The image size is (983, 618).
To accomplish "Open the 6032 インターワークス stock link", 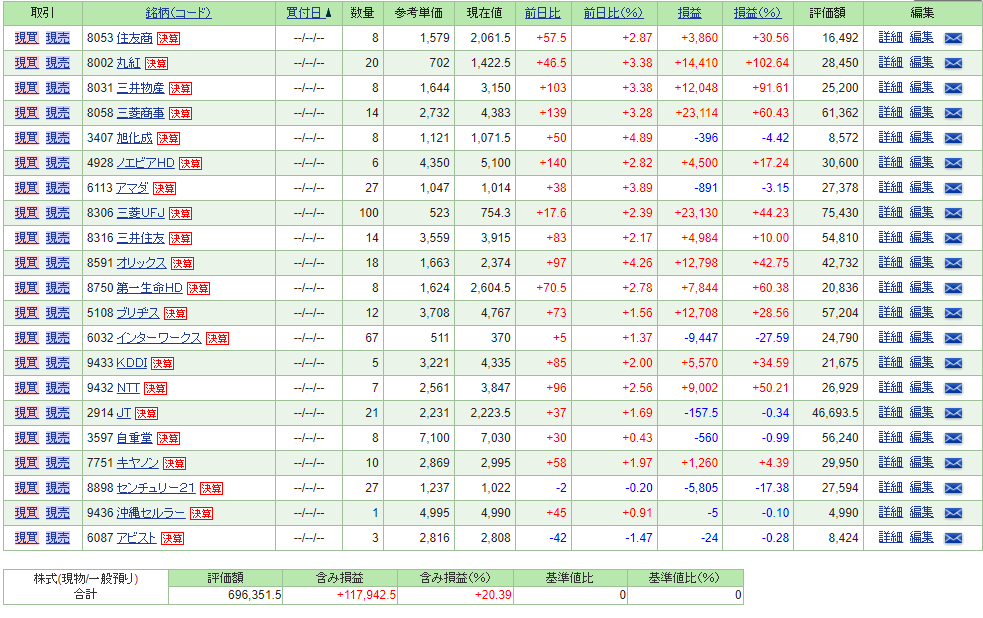I will (159, 338).
